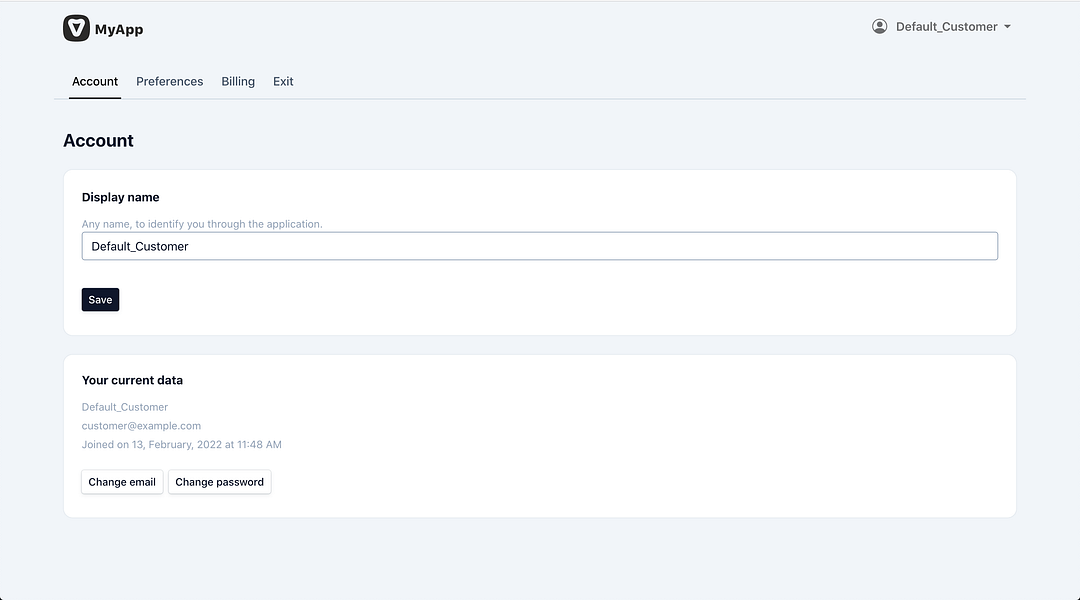Click the MyApp brand name text
This screenshot has width=1080, height=600.
click(x=119, y=29)
